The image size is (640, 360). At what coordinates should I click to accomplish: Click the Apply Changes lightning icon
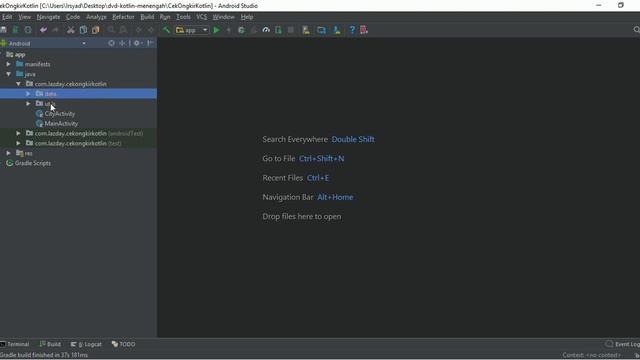coord(229,30)
